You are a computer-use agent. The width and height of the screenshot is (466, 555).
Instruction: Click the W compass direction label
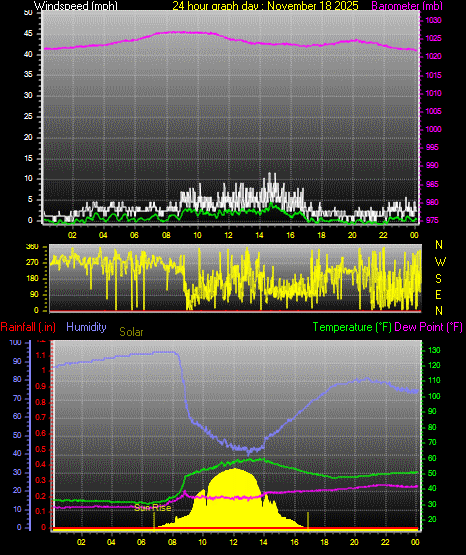point(440,262)
